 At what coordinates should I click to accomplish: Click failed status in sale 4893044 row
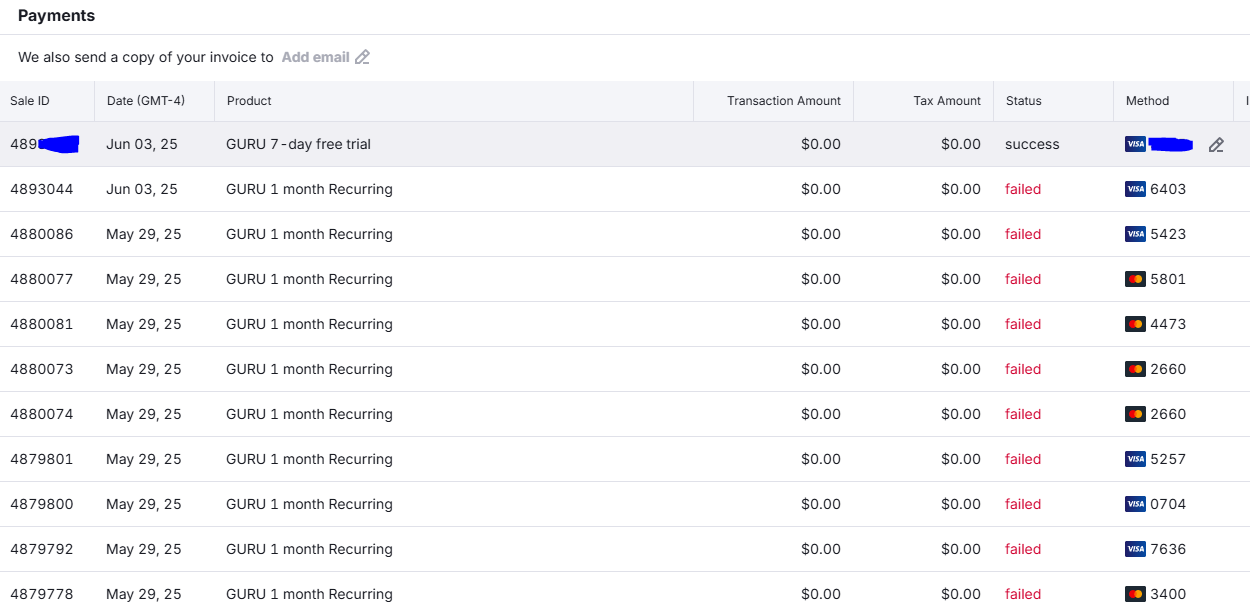click(1023, 189)
